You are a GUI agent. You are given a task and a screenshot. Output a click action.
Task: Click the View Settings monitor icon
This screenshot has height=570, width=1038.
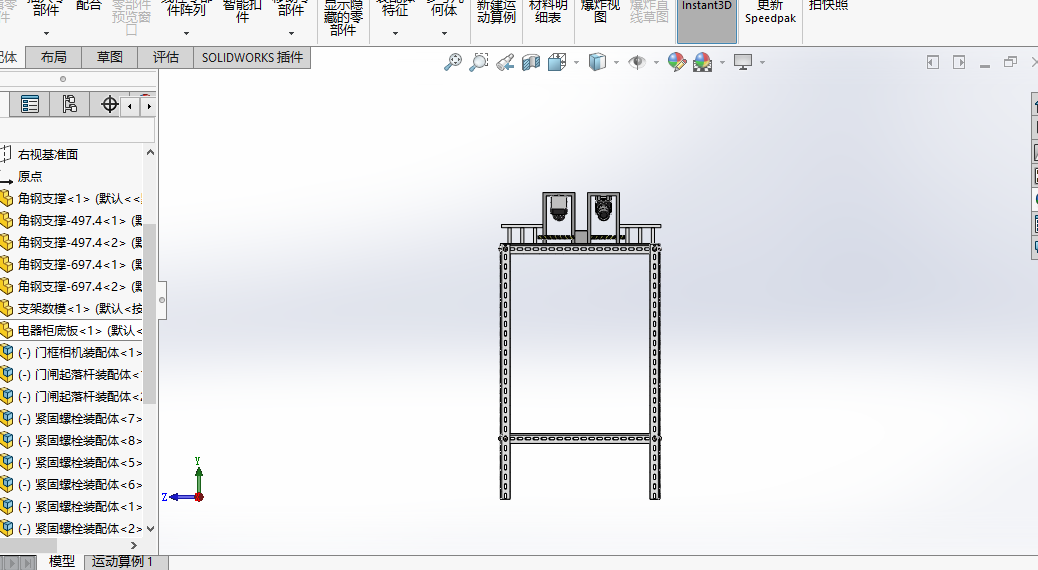point(743,62)
